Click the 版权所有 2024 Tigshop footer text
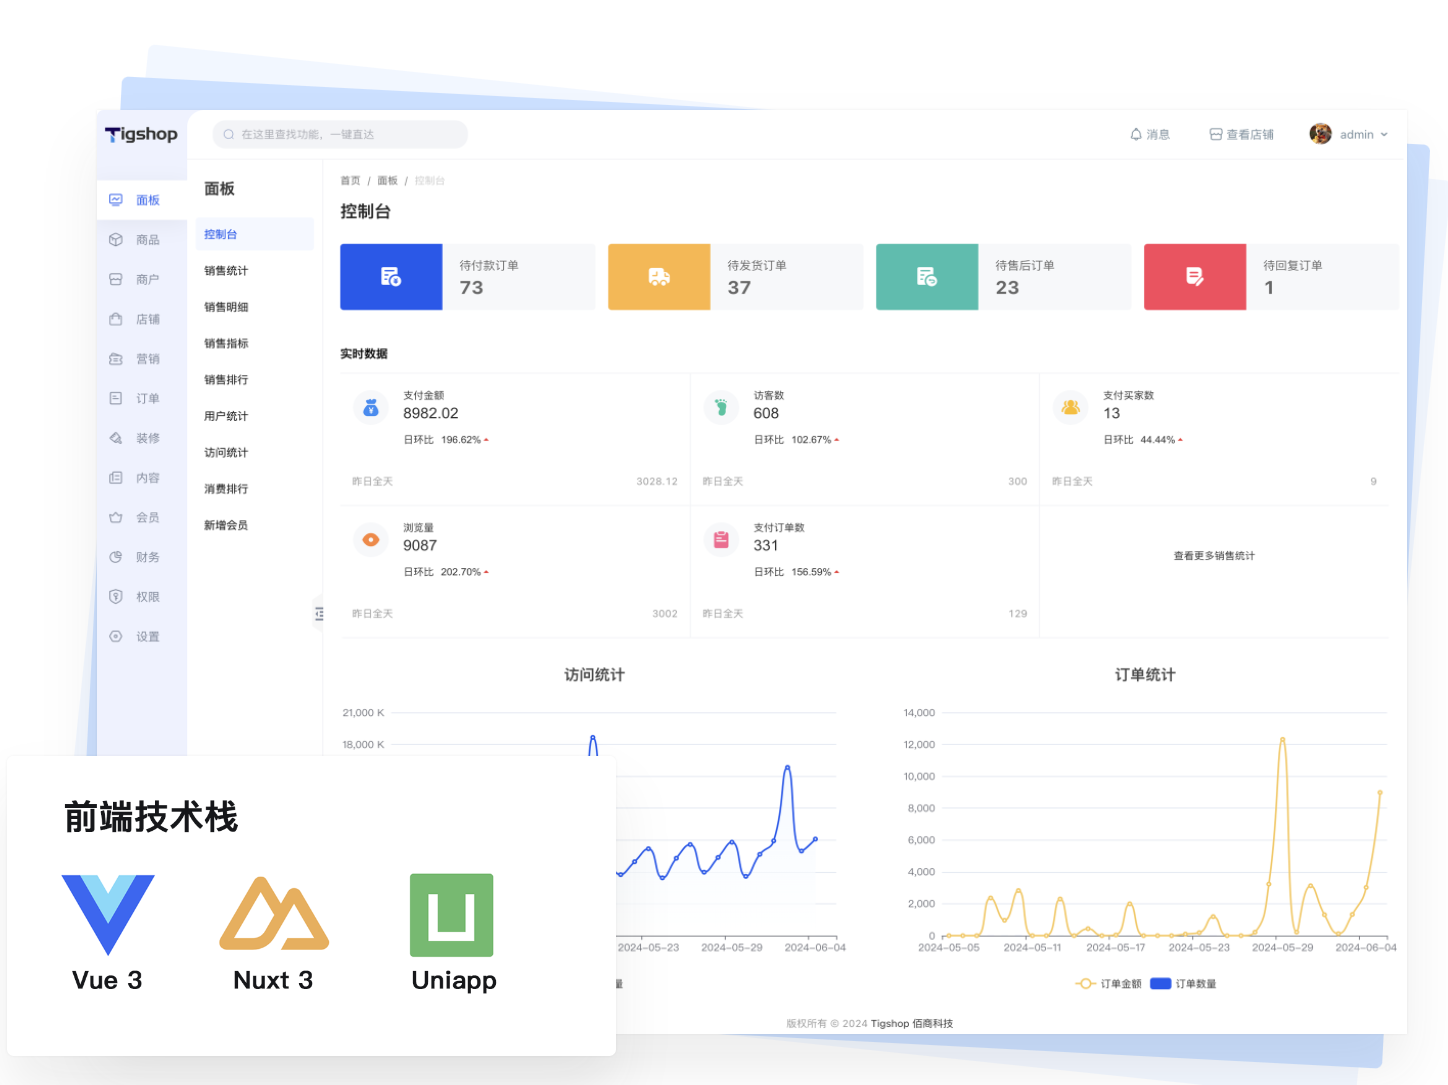1448x1085 pixels. click(869, 1024)
